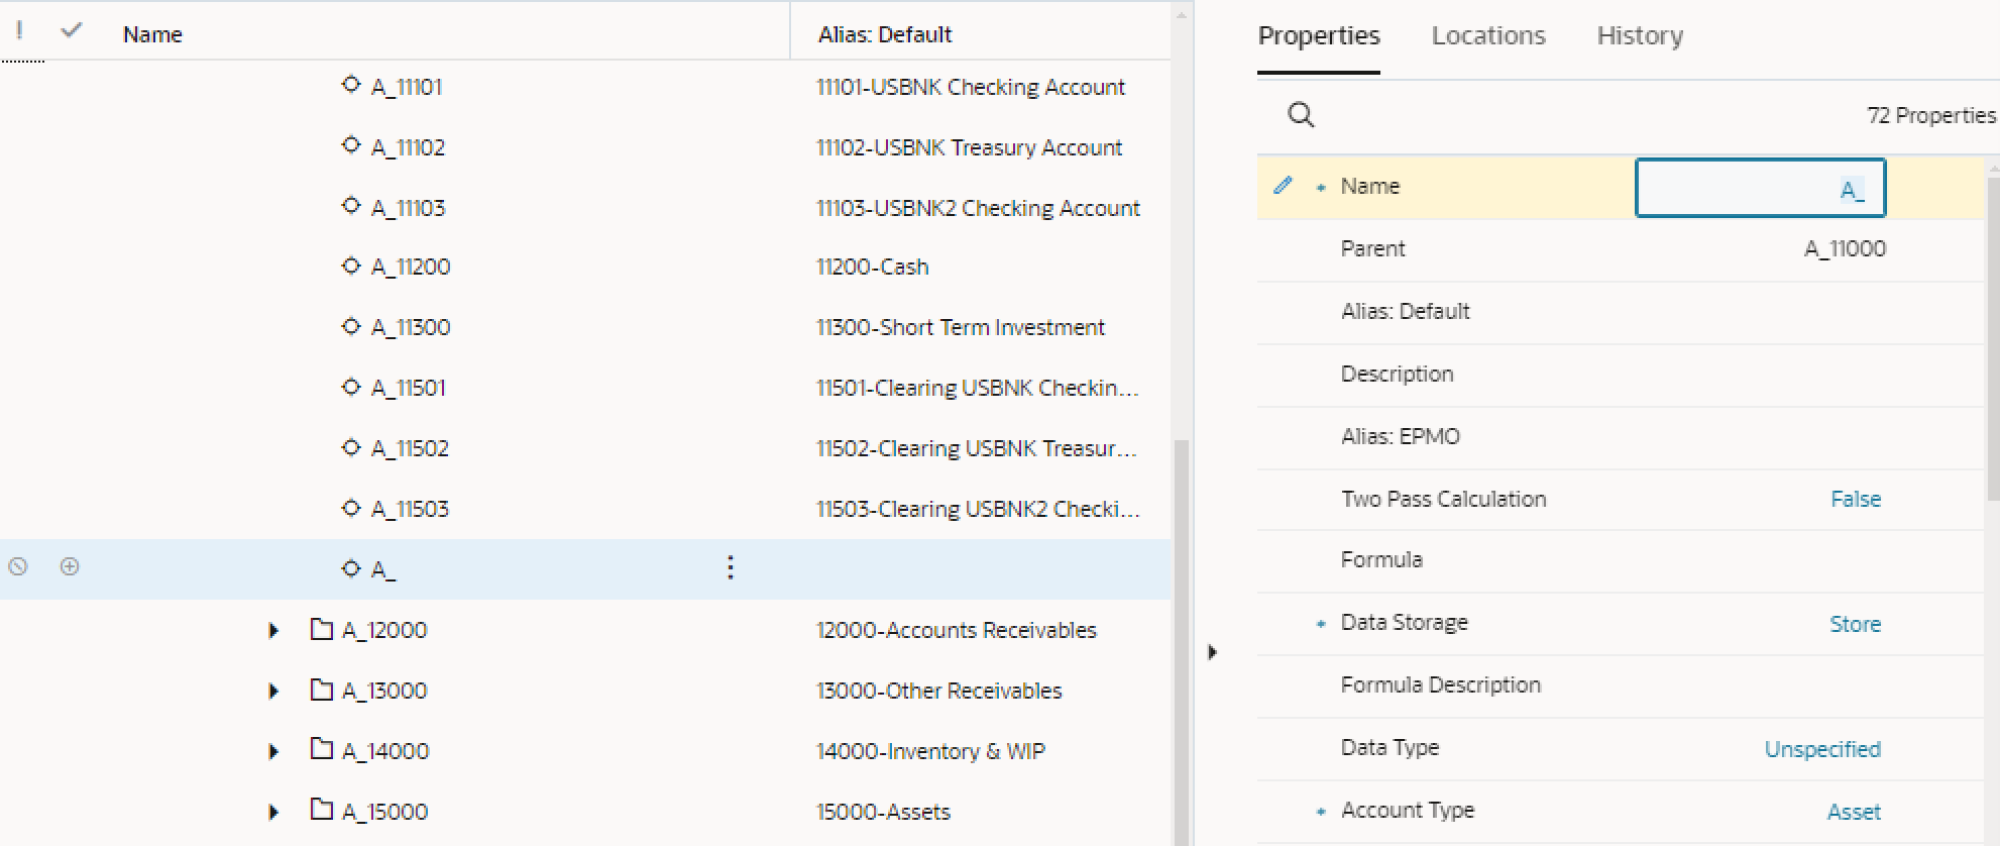The height and width of the screenshot is (846, 2000).
Task: Click alias 11300-Short Term Investment
Action: [960, 327]
